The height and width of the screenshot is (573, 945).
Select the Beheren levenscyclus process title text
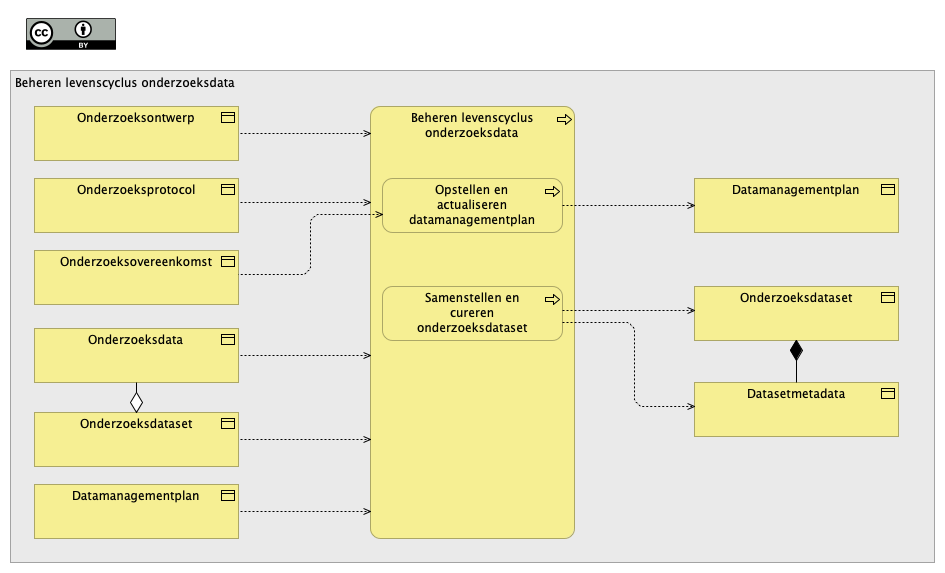[x=472, y=125]
